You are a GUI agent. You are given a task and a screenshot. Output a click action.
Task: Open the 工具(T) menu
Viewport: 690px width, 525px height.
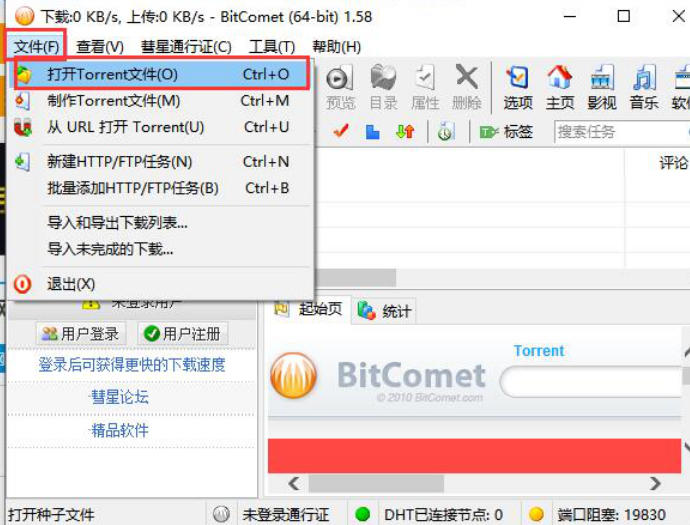coord(272,46)
